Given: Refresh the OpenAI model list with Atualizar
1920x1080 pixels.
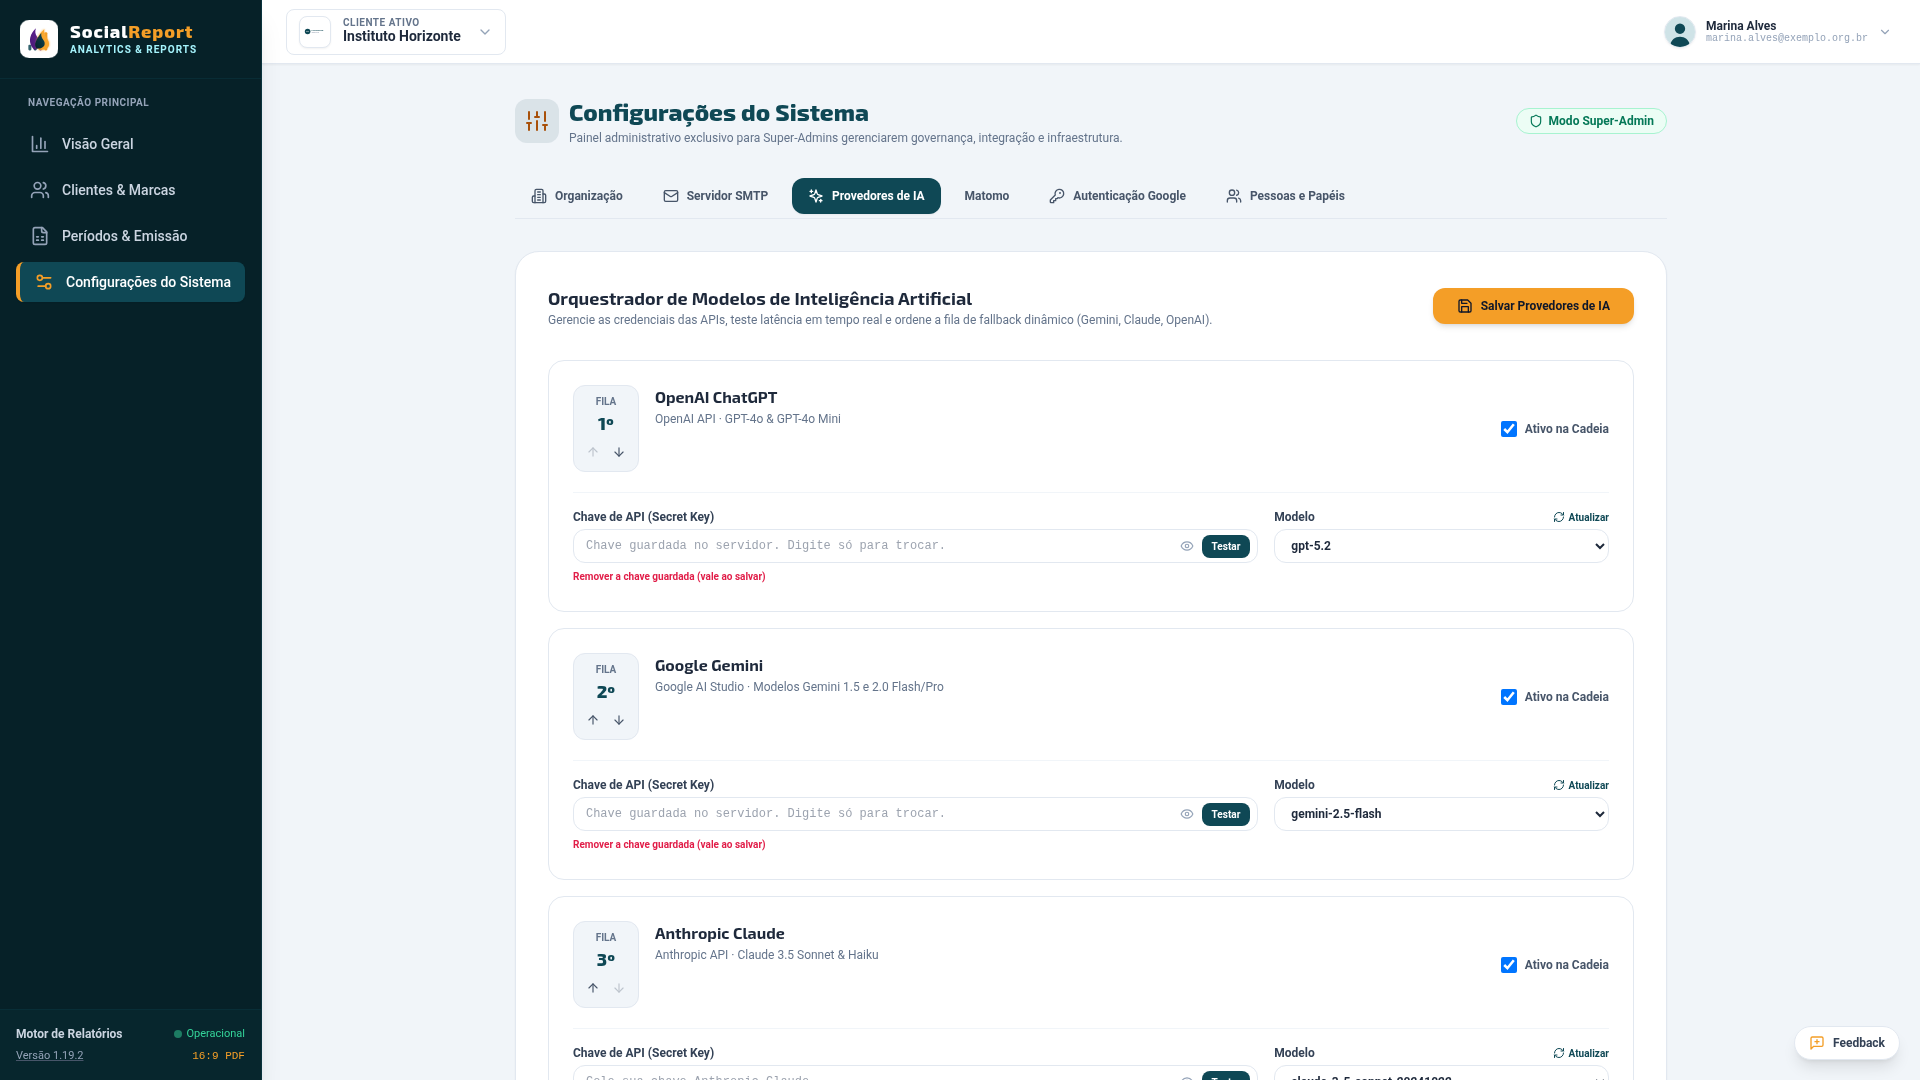Looking at the screenshot, I should pos(1581,517).
